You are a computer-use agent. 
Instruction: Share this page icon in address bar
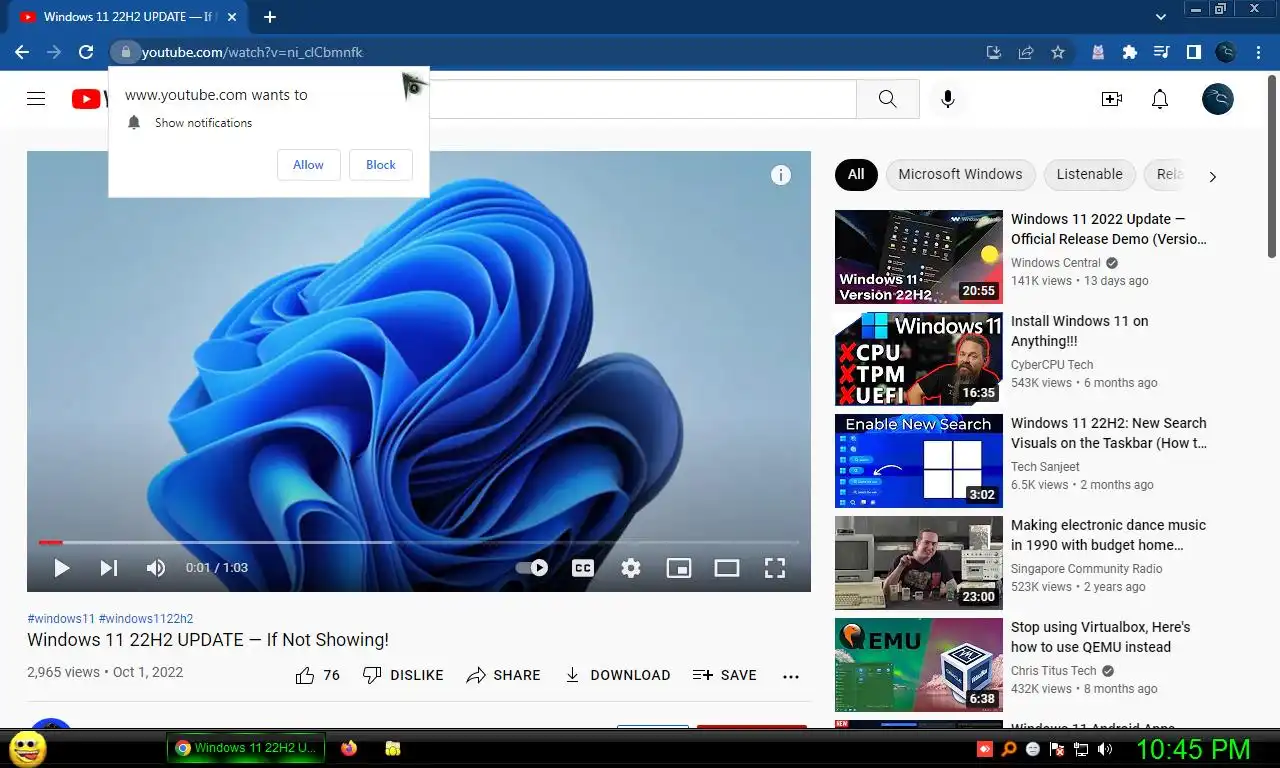click(1025, 52)
